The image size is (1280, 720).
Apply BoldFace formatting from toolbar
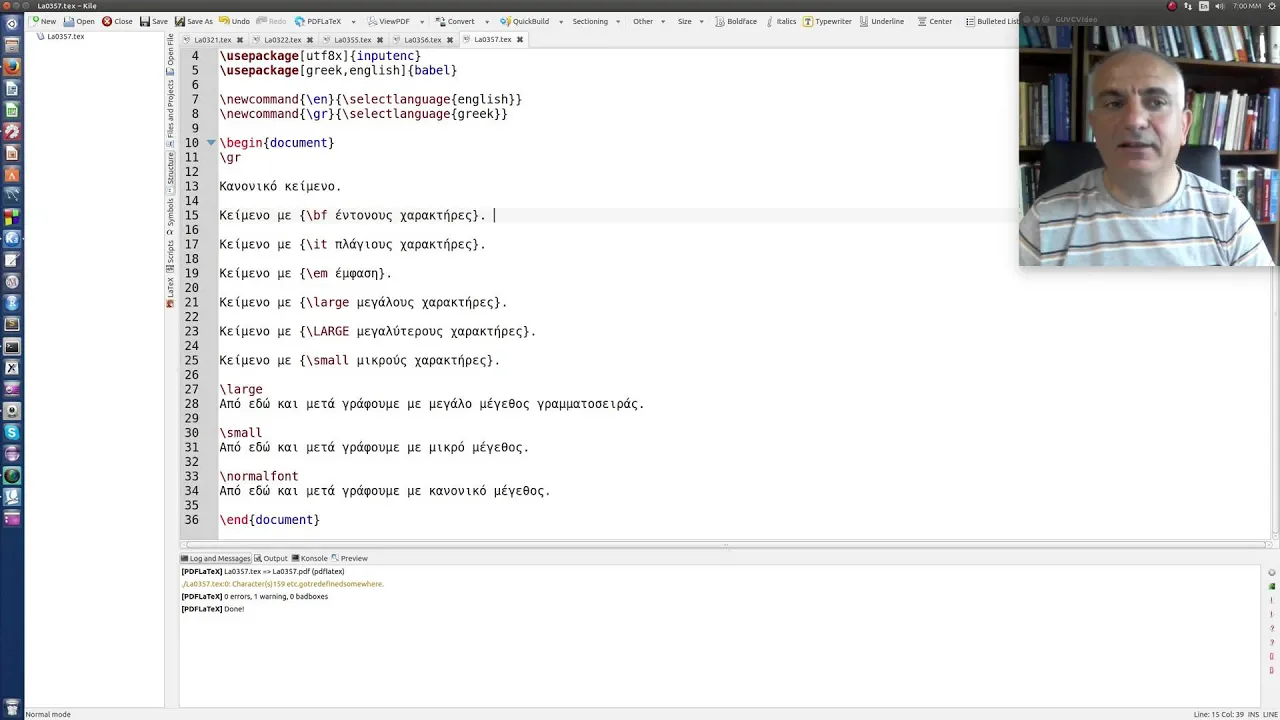[736, 21]
